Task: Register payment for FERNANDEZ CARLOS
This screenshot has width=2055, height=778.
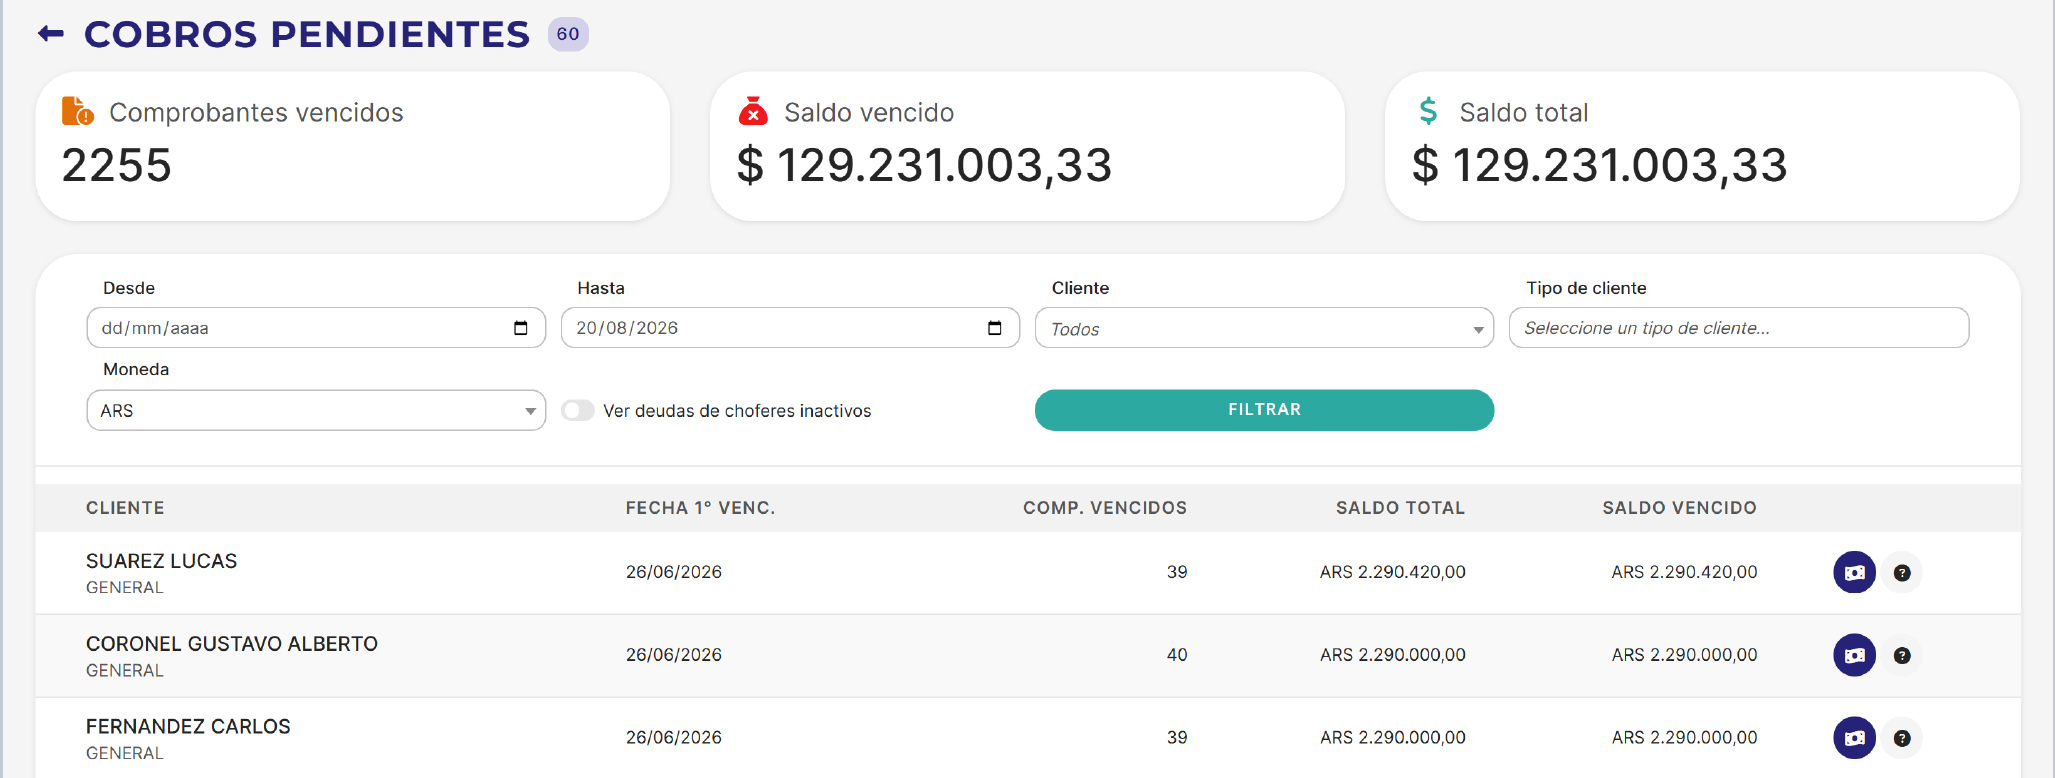Action: click(x=1854, y=738)
